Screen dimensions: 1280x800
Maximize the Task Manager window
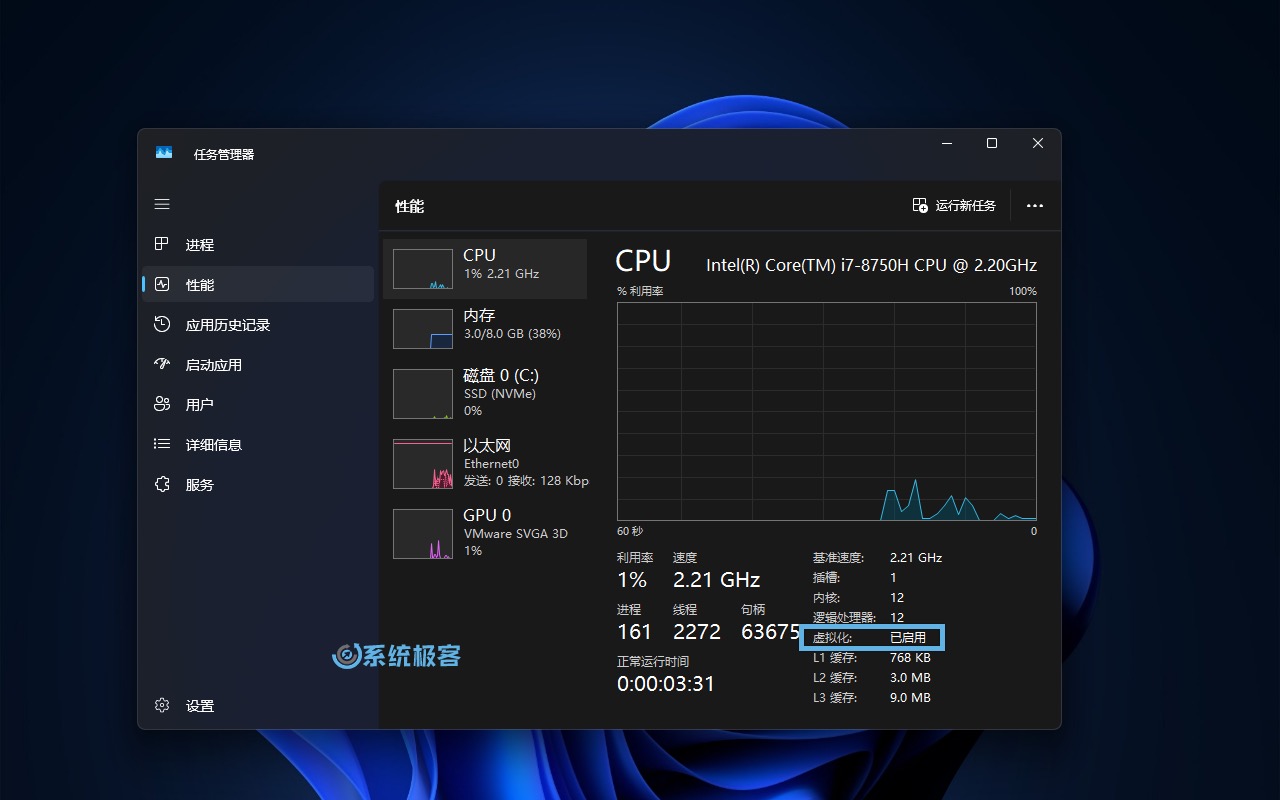pos(991,143)
